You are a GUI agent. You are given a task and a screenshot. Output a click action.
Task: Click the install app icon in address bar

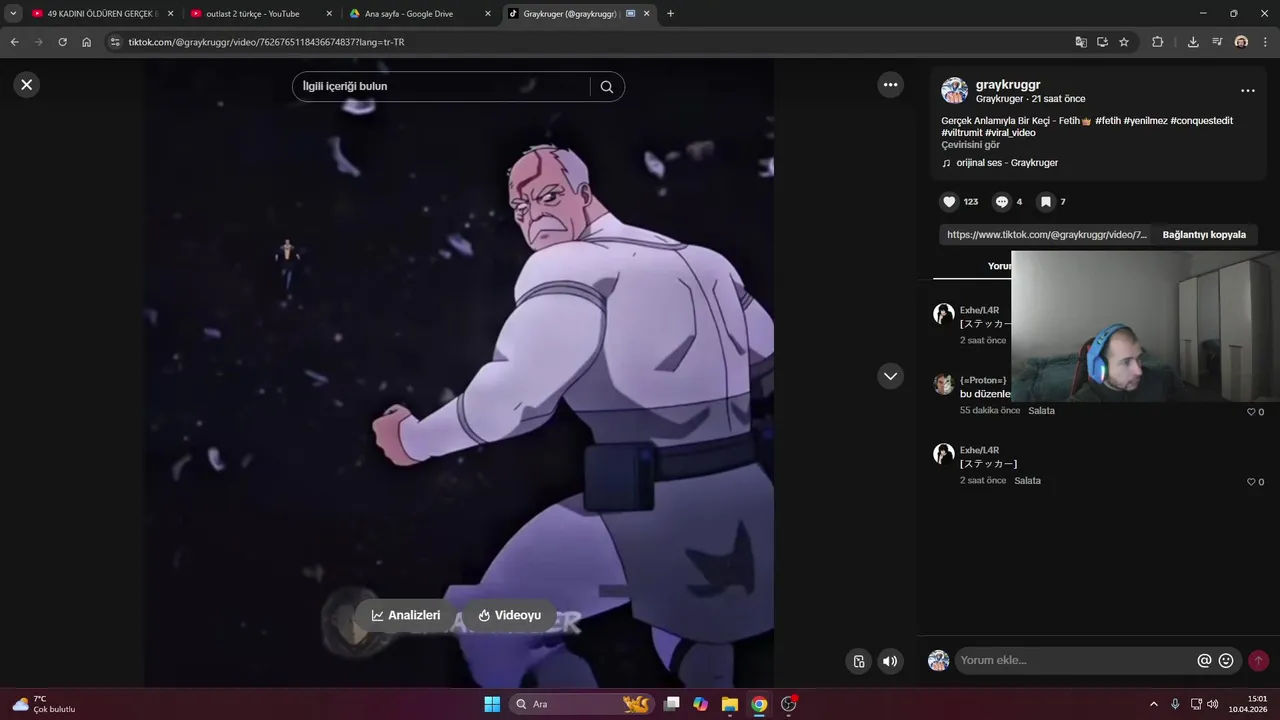pos(1102,42)
